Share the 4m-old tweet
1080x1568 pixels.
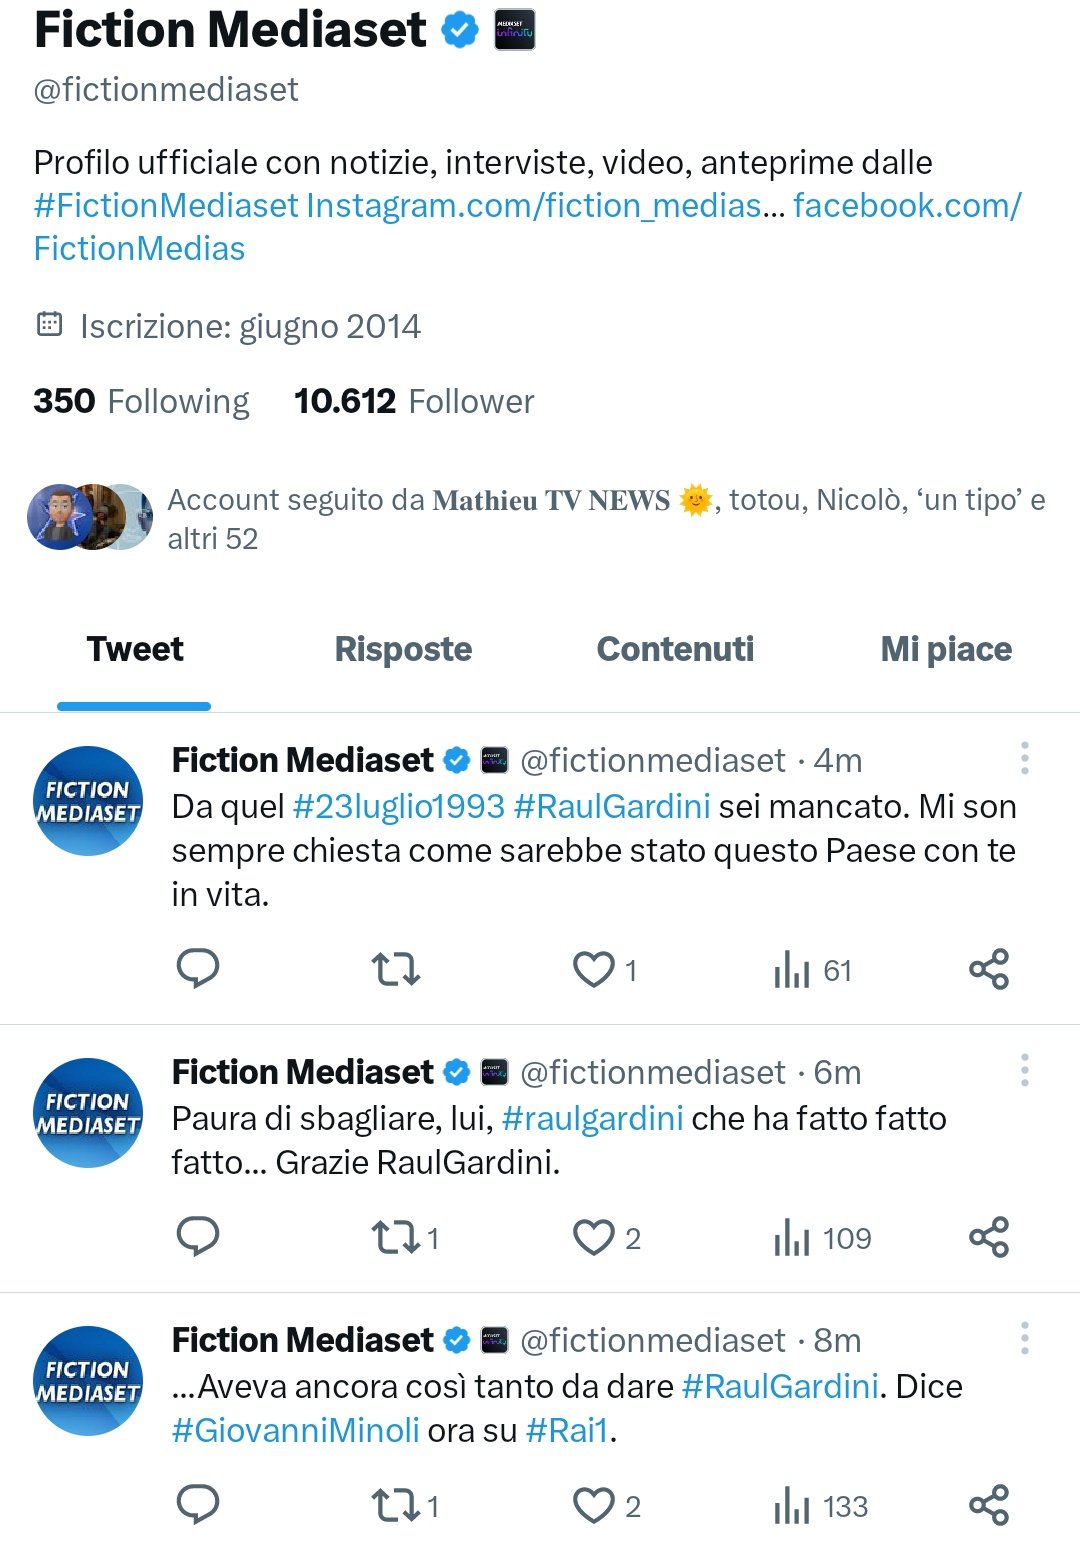click(989, 969)
